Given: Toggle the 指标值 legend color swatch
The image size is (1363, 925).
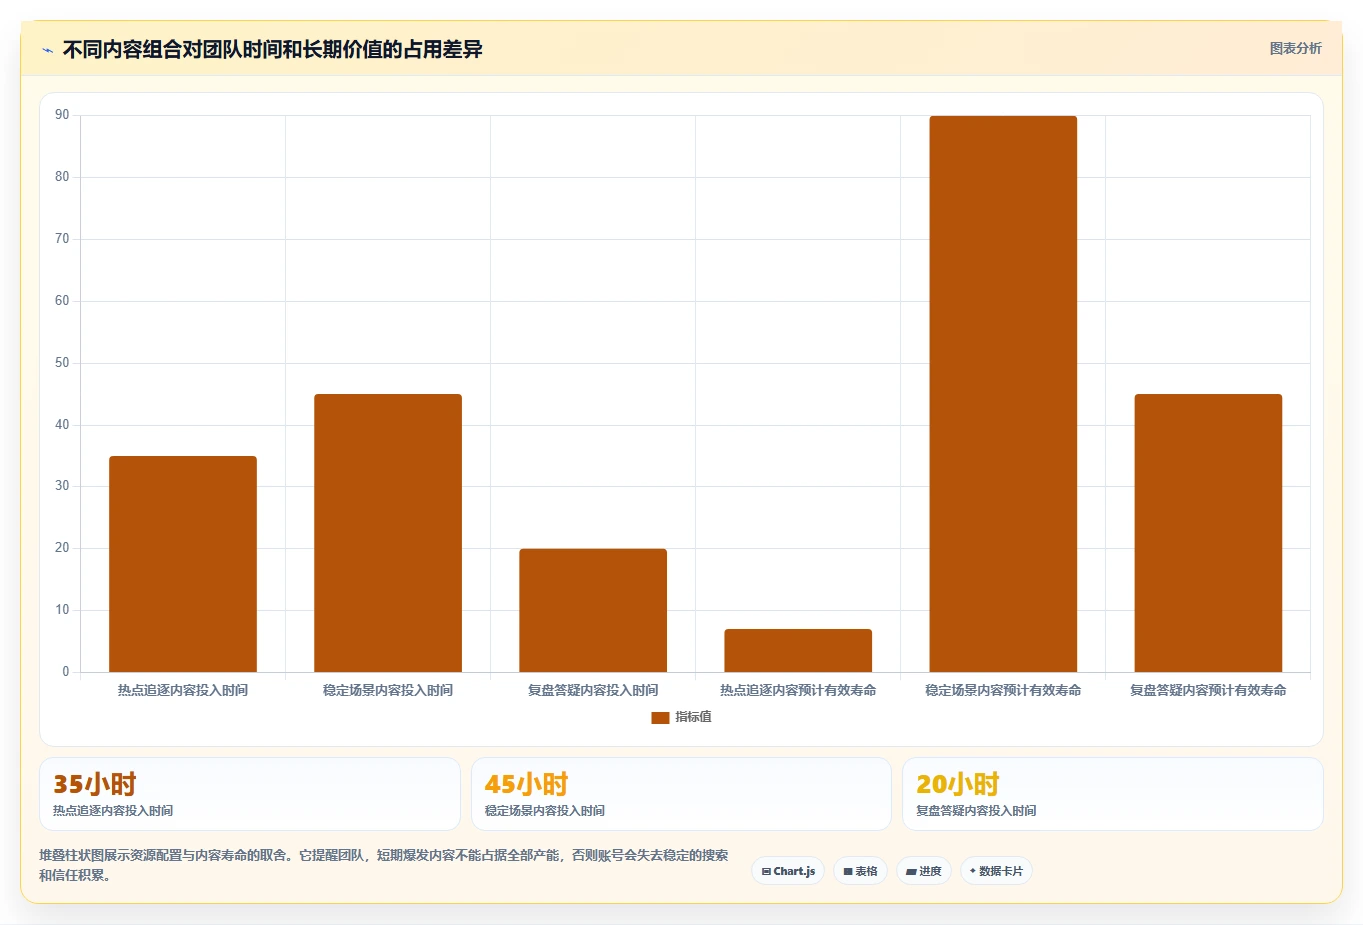Looking at the screenshot, I should [660, 717].
